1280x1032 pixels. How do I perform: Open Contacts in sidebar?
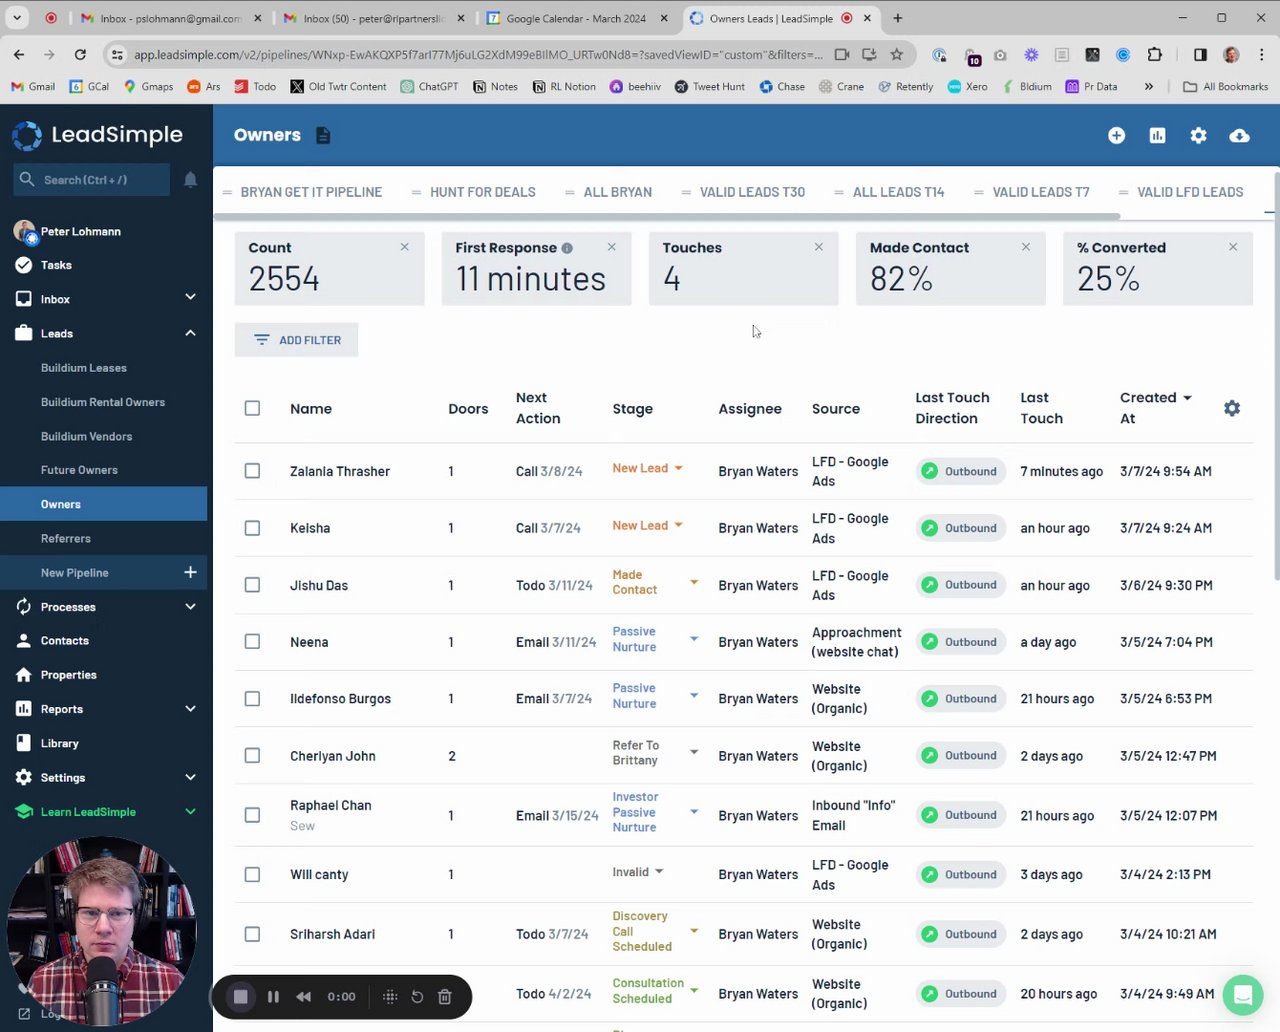pos(65,641)
